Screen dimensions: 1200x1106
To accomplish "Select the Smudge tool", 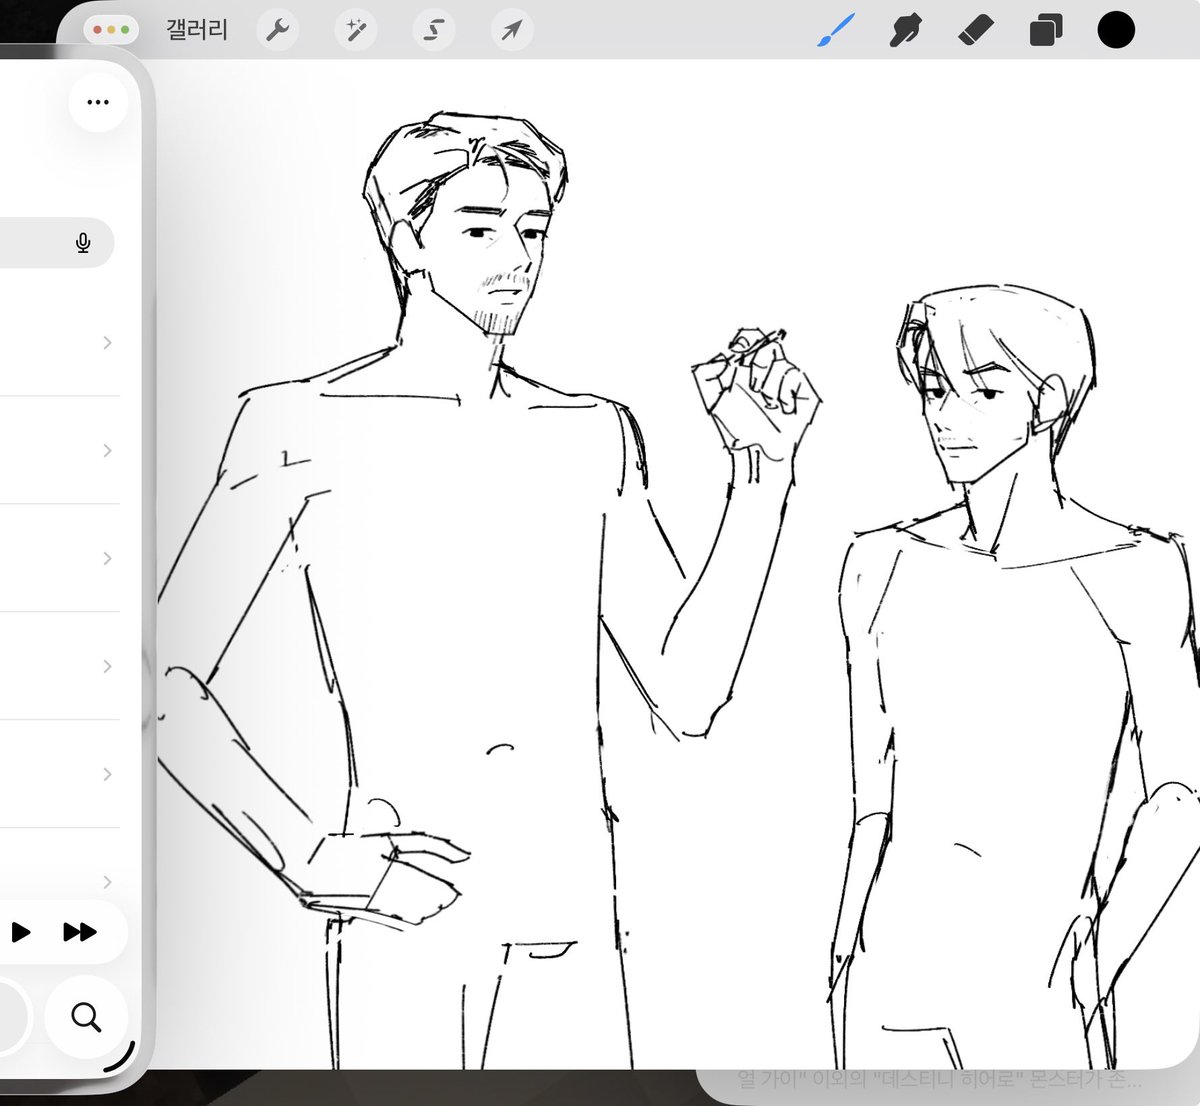I will [x=905, y=30].
